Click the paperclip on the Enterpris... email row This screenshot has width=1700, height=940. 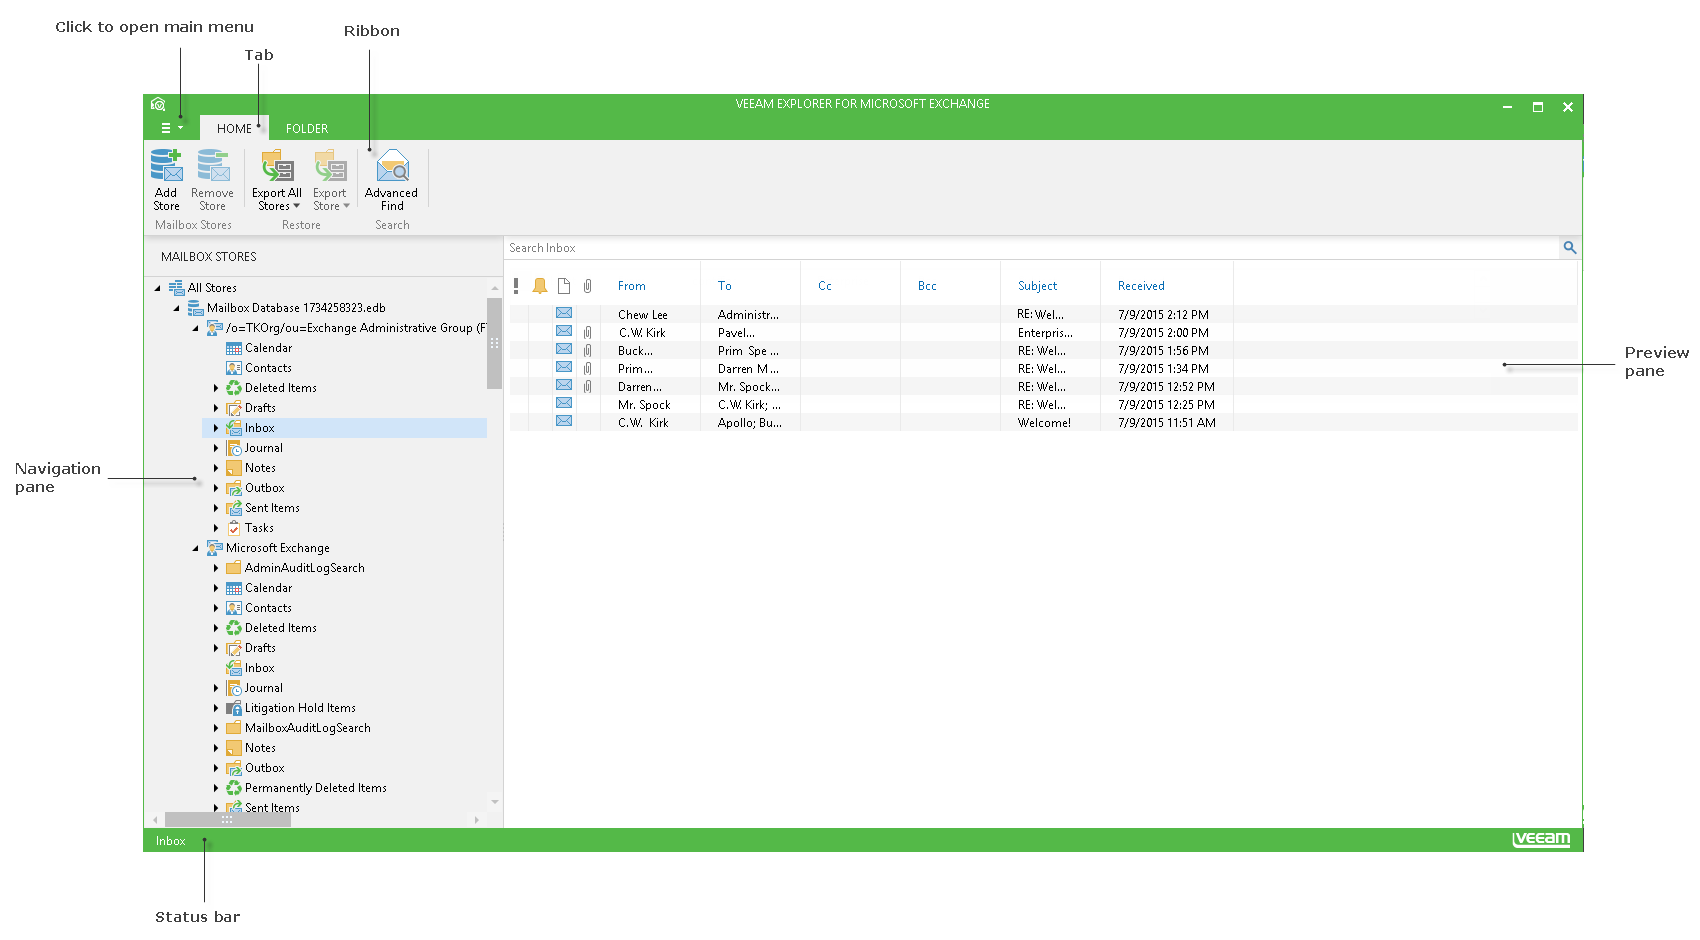click(588, 333)
